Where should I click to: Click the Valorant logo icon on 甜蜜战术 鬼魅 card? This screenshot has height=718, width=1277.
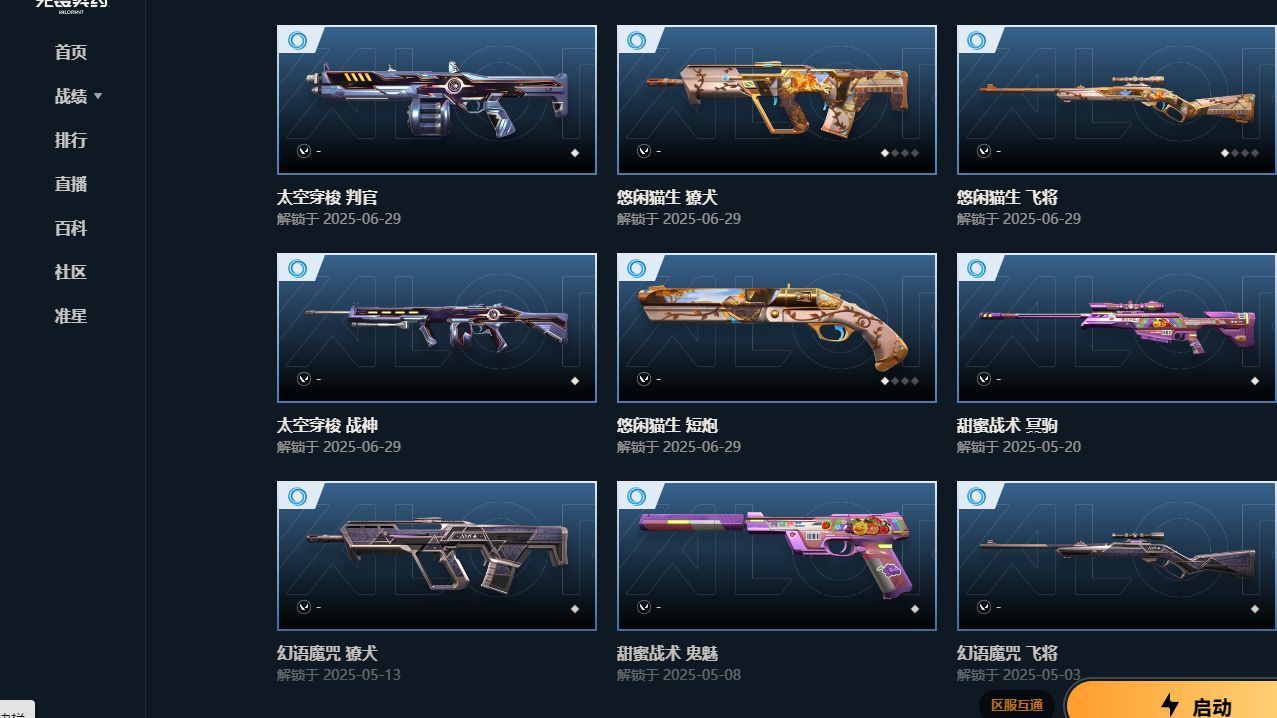coord(644,607)
